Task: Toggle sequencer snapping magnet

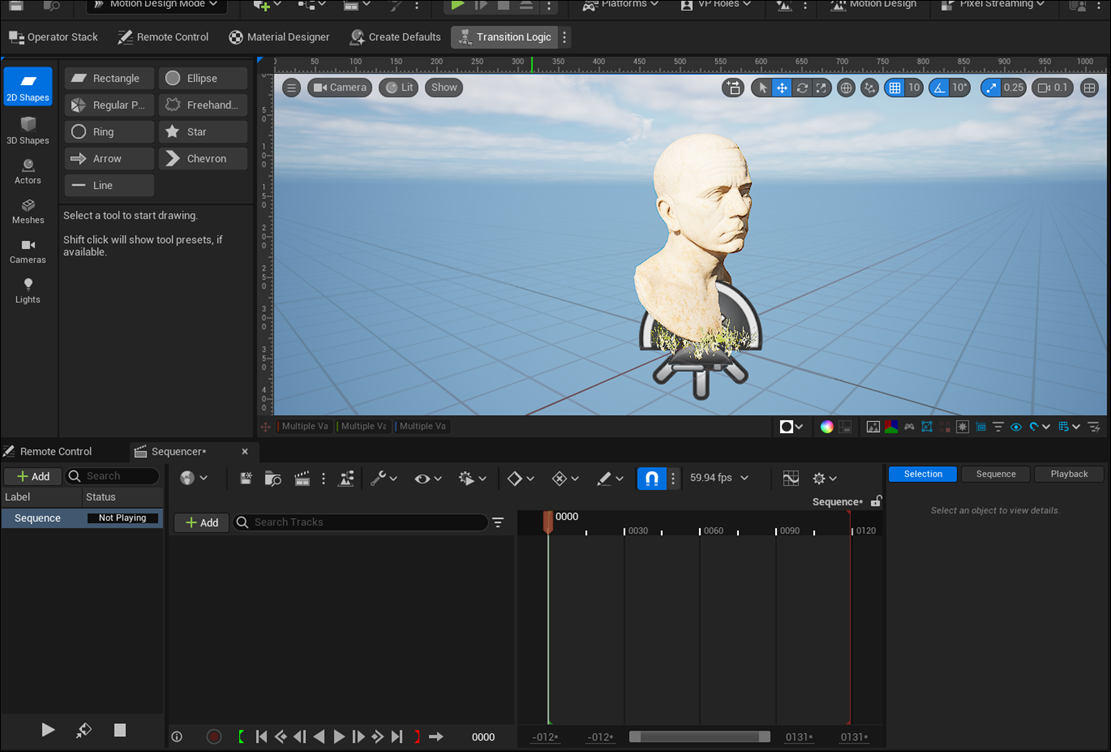Action: [x=651, y=479]
